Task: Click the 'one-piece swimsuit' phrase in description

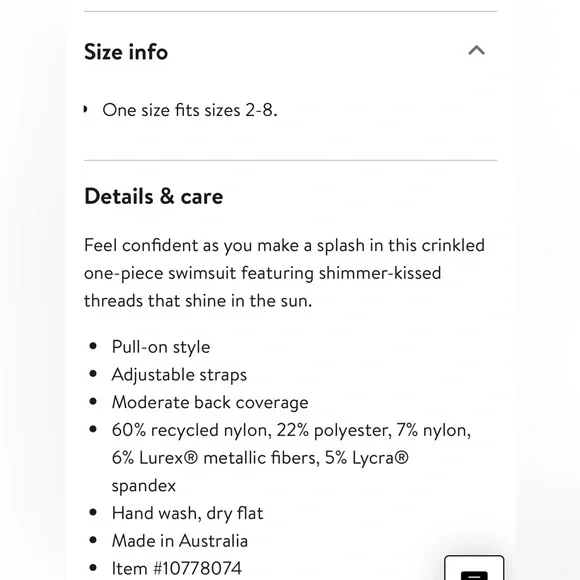Action: 160,273
